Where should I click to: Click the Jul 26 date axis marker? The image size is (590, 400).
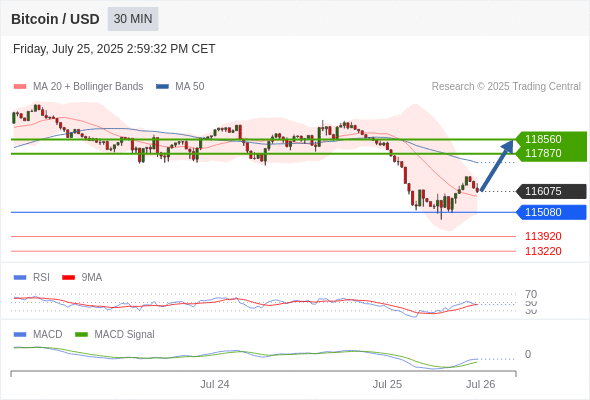coord(481,384)
